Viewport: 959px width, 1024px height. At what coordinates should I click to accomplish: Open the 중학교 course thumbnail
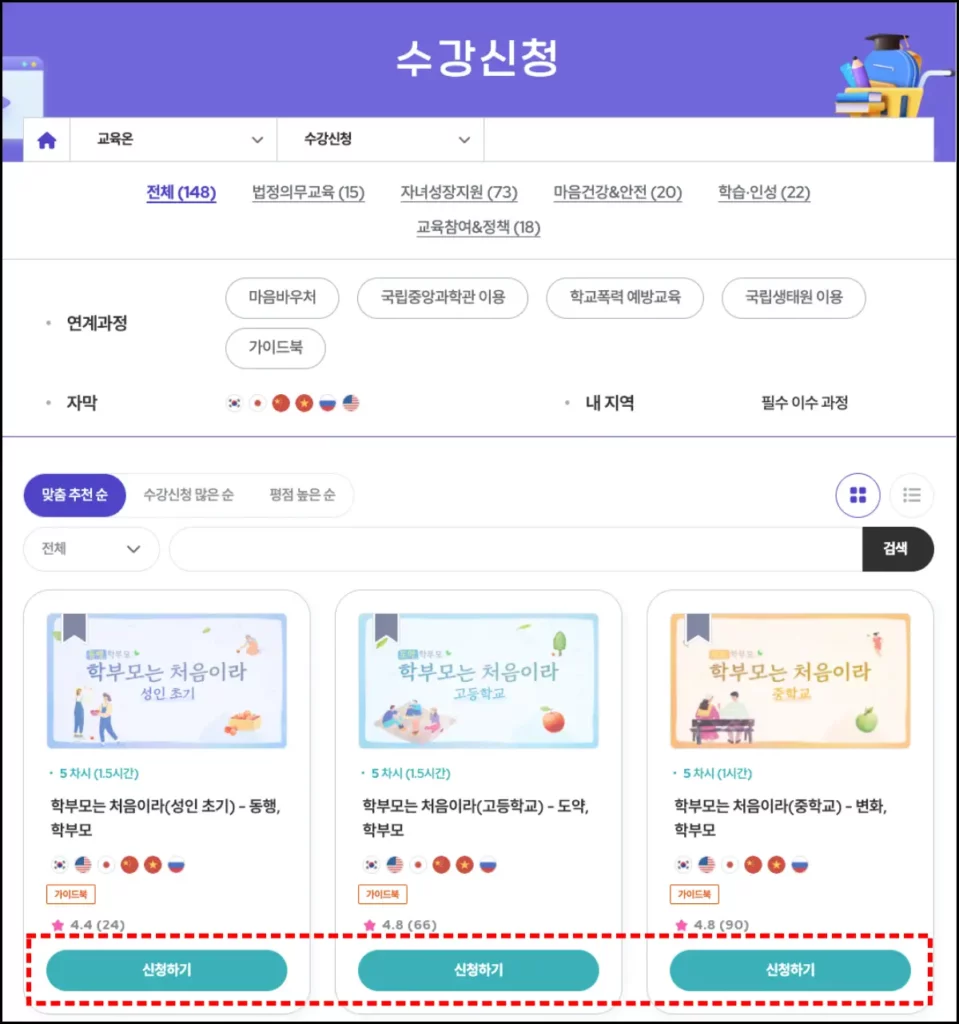click(790, 680)
